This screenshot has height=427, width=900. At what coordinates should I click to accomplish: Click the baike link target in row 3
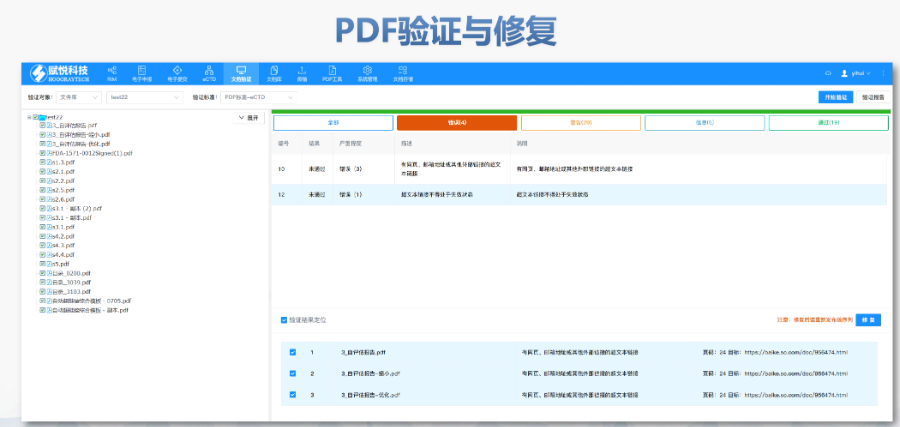pyautogui.click(x=796, y=395)
